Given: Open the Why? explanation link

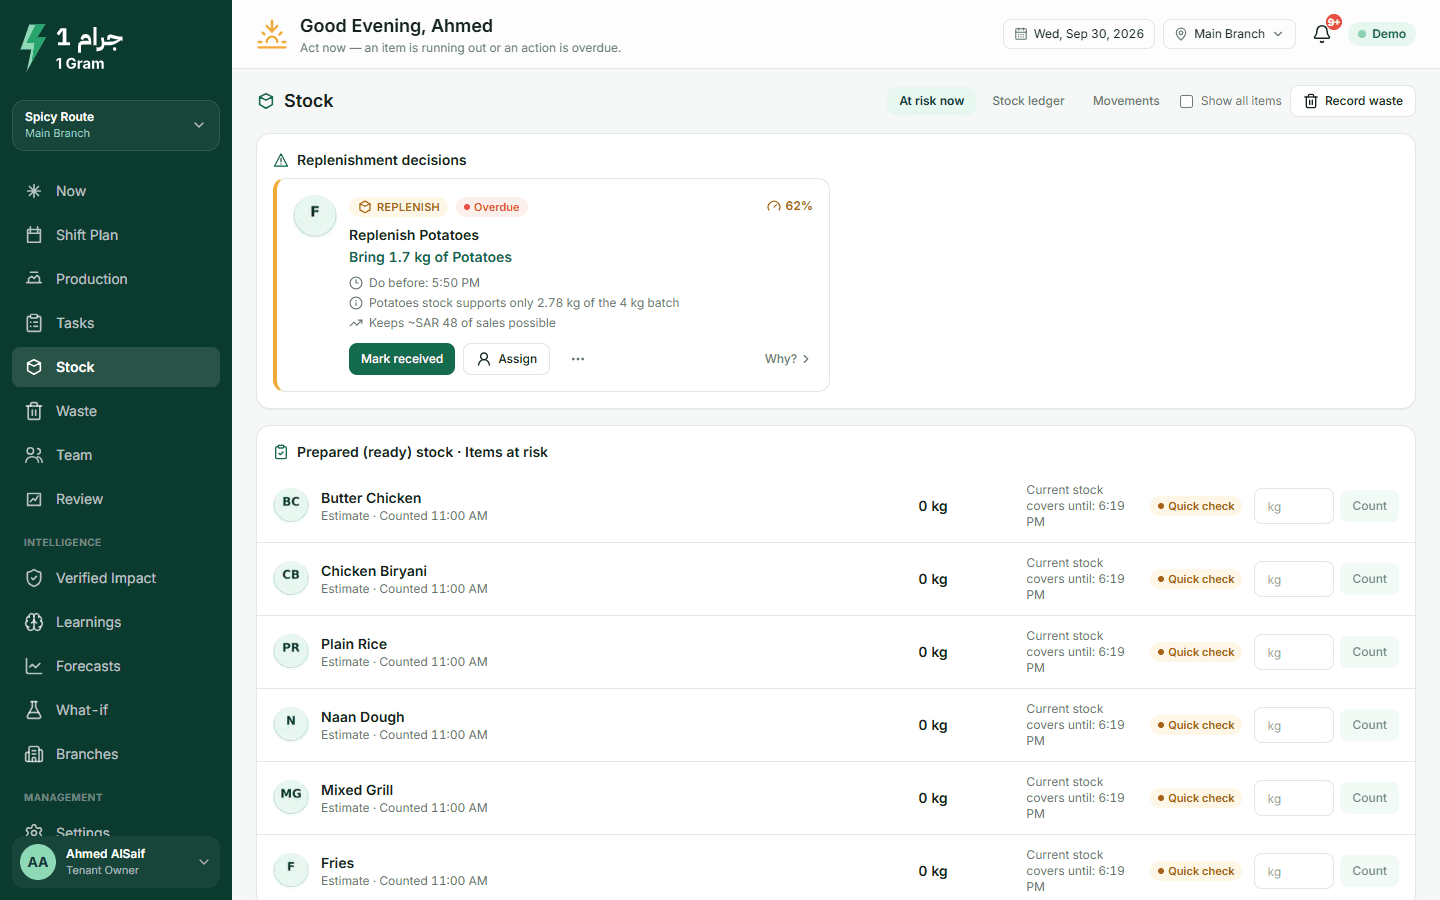Looking at the screenshot, I should click(x=787, y=359).
